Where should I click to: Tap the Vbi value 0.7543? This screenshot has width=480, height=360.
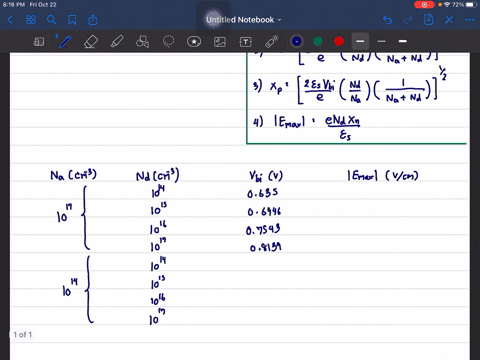[x=263, y=230]
